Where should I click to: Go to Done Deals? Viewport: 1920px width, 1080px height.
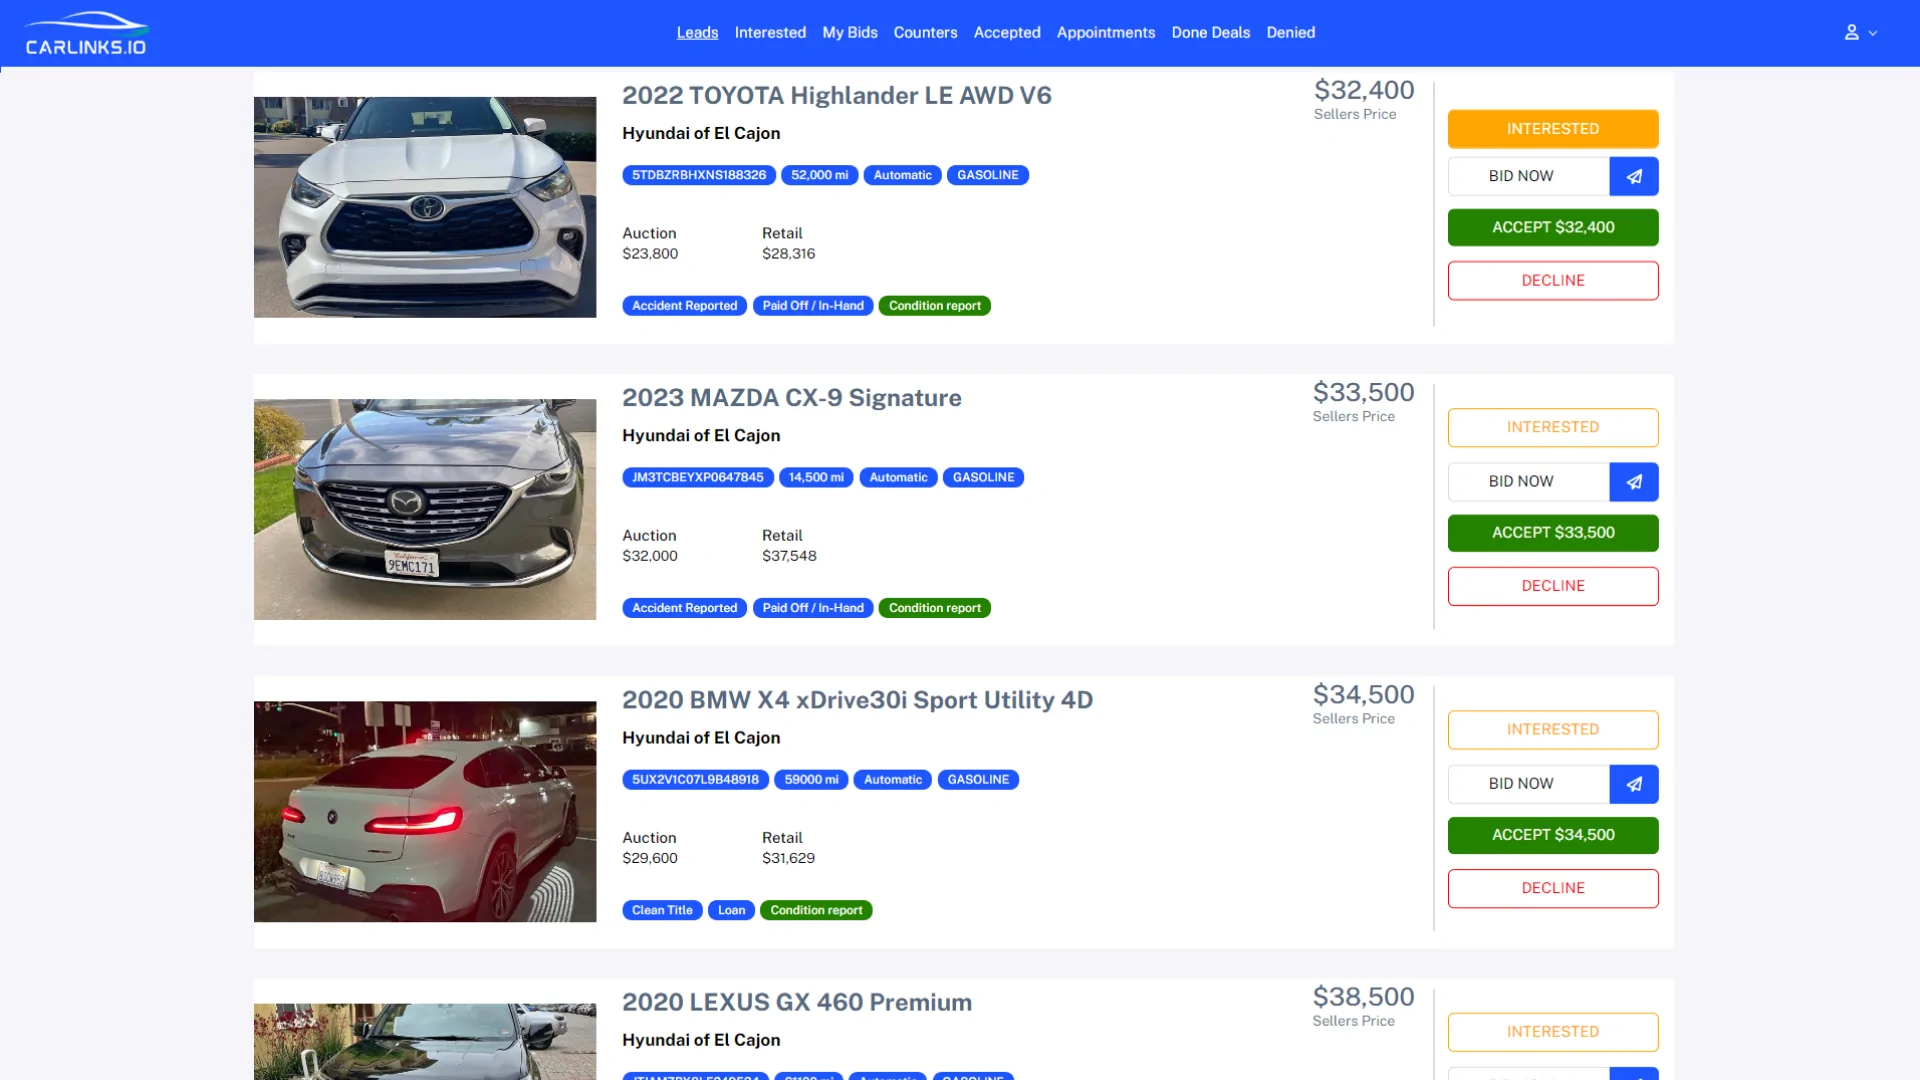point(1211,33)
